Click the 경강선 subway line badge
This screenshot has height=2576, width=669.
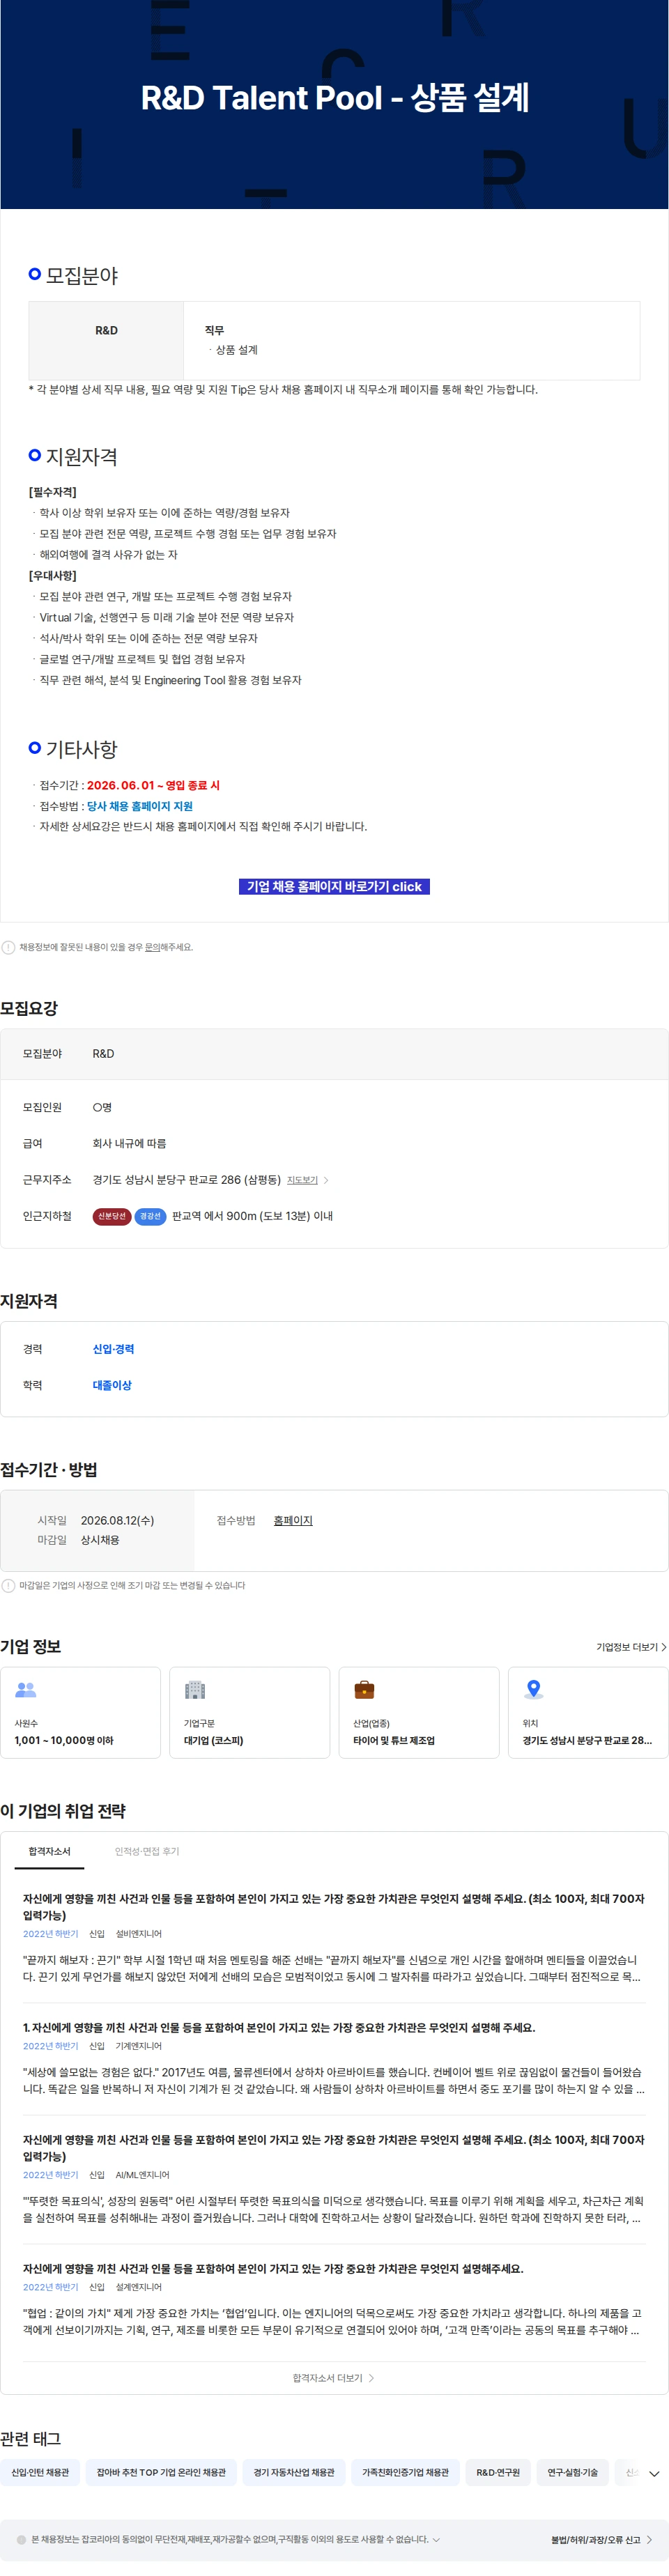pos(150,1216)
